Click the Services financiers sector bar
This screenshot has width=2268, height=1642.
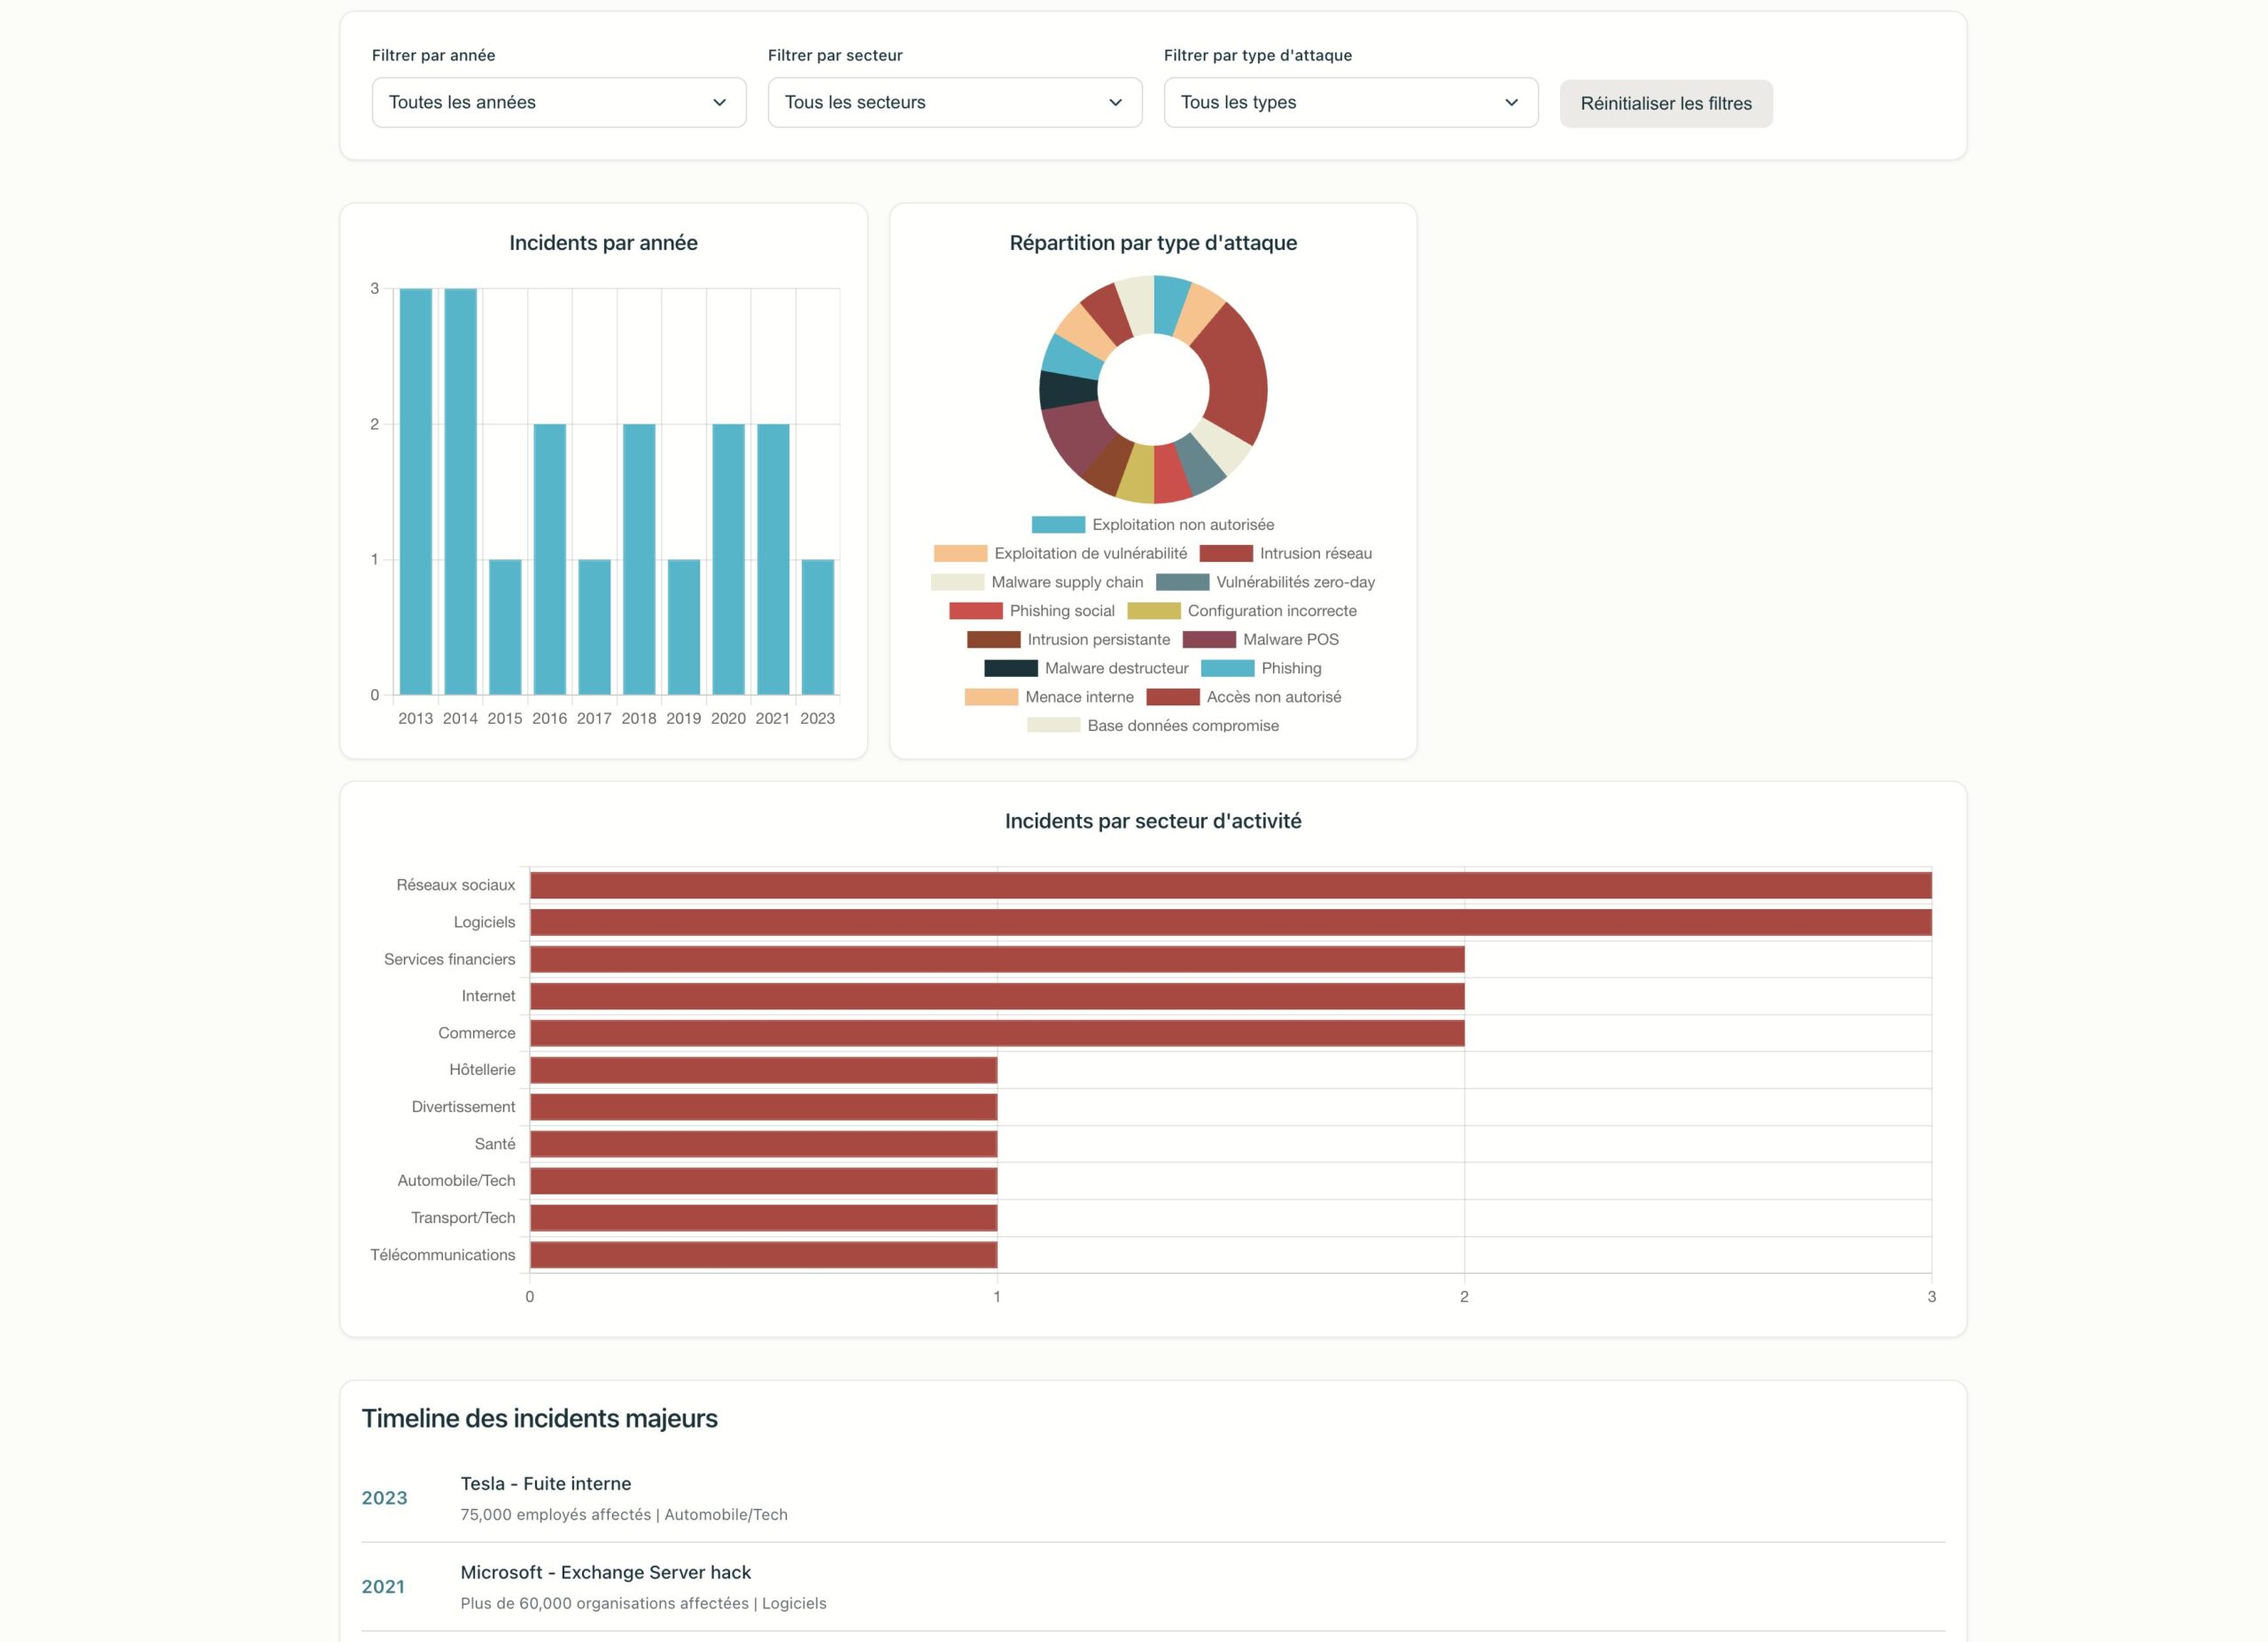[x=997, y=959]
